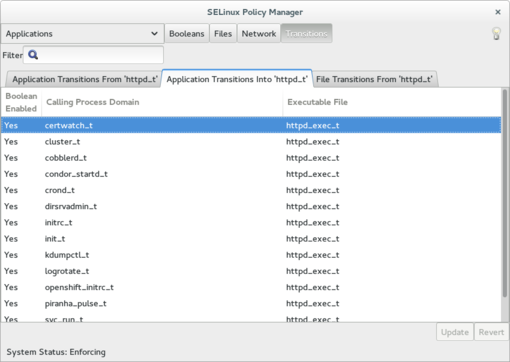Click the Revert button
This screenshot has width=510, height=362.
coord(491,332)
